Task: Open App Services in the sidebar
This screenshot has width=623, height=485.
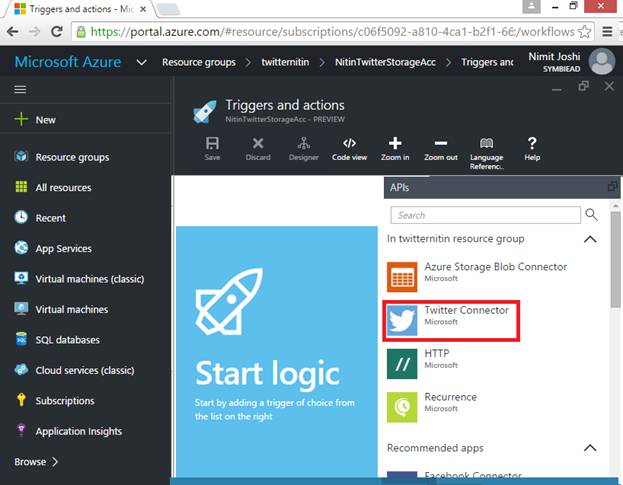Action: tap(64, 249)
